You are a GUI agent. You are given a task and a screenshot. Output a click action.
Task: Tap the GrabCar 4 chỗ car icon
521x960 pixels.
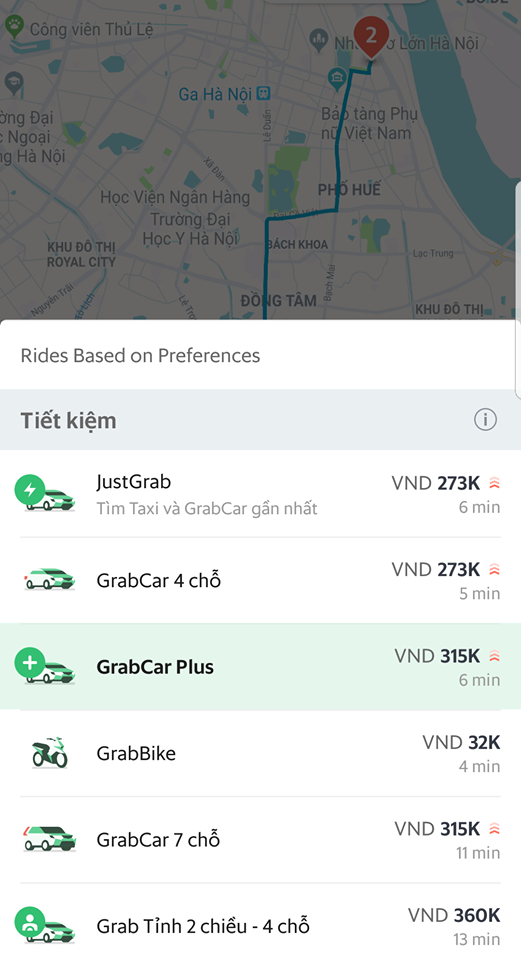49,579
